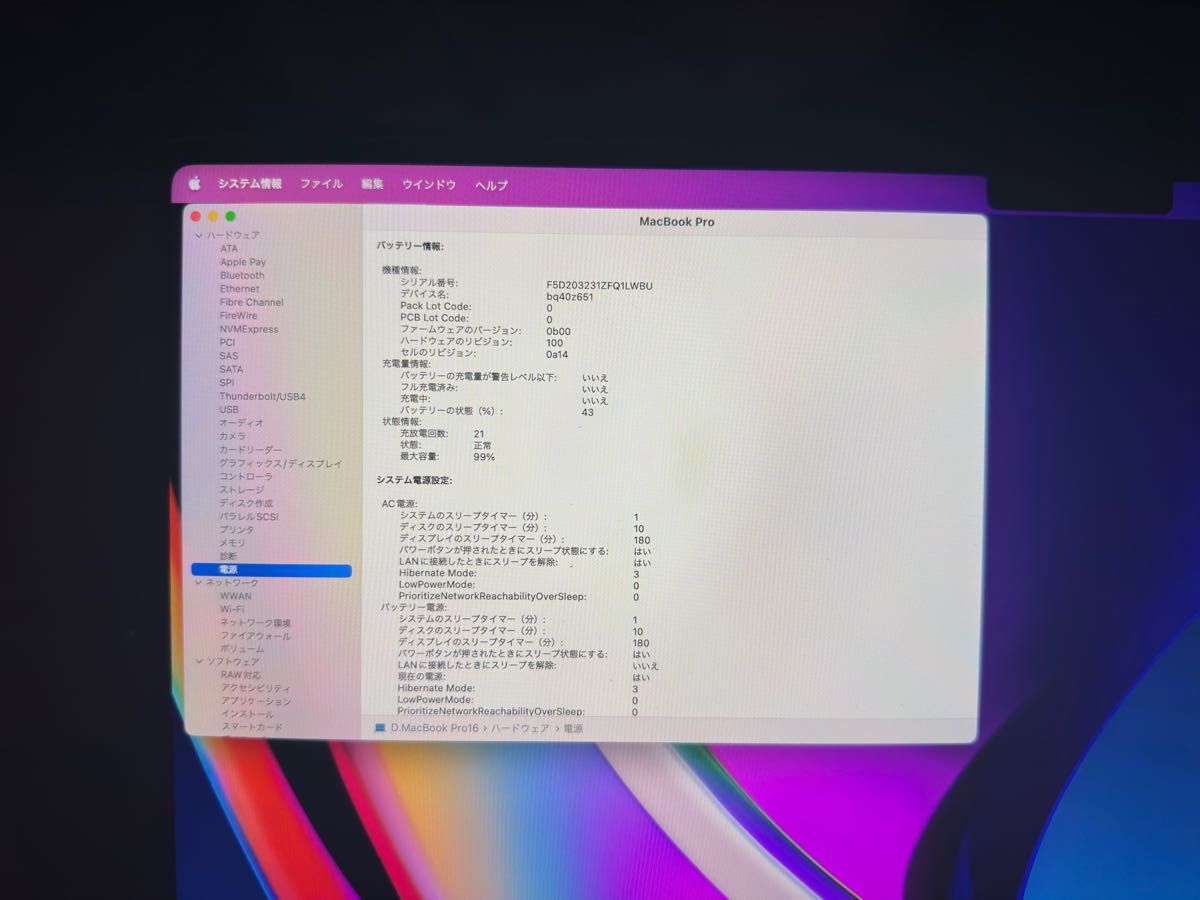
Task: Select PCI in the sidebar
Action: coord(228,342)
